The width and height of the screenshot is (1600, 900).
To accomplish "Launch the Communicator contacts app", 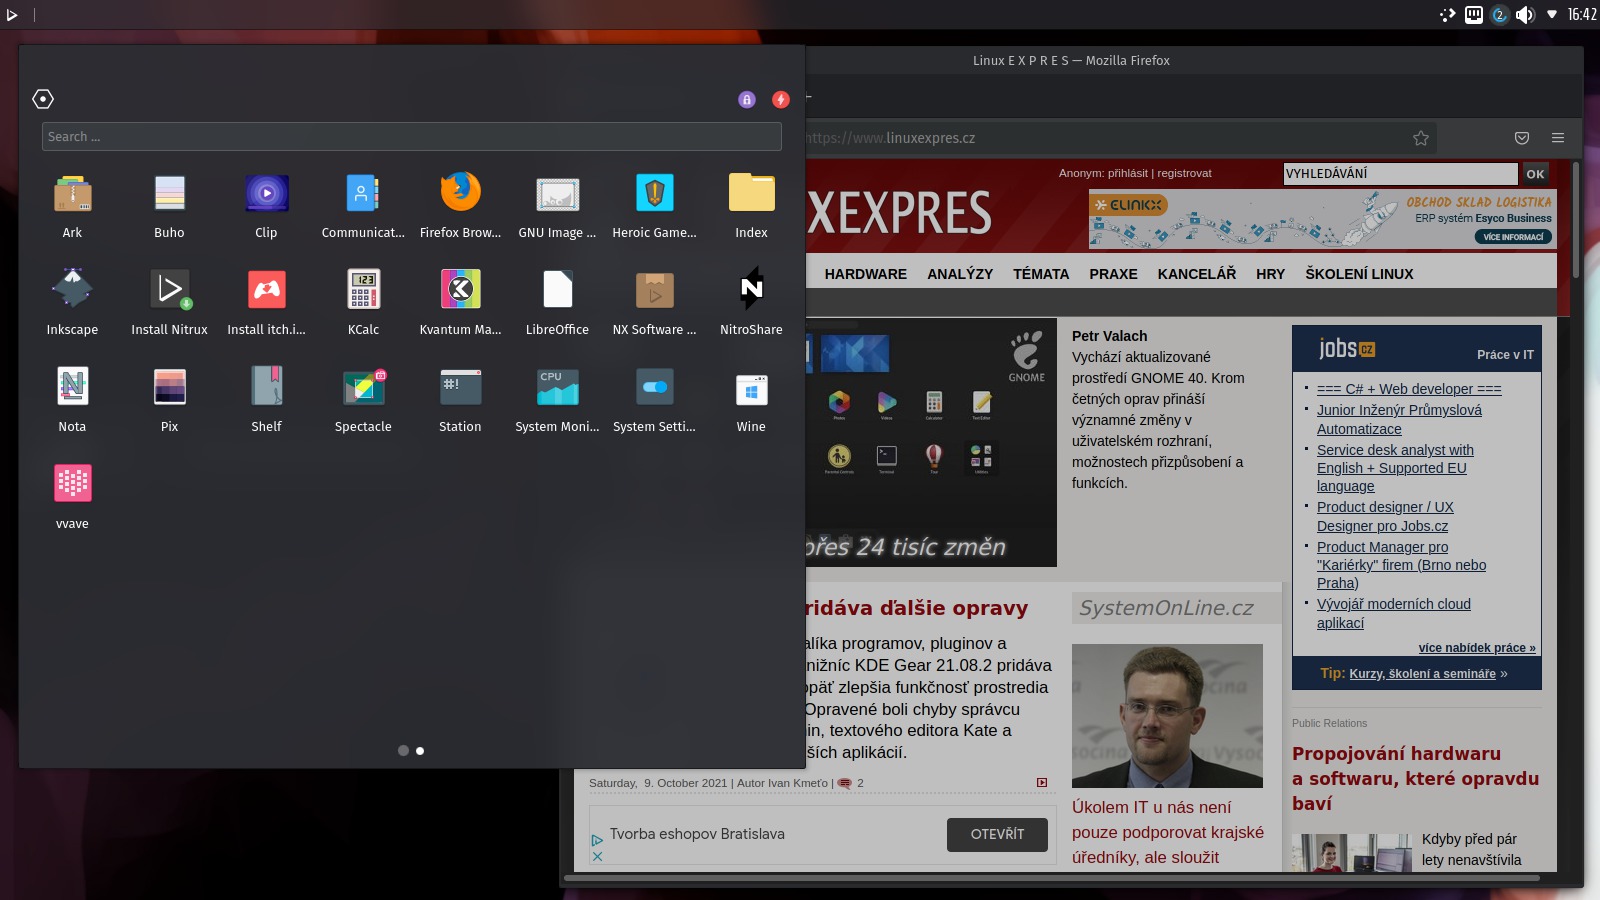I will 363,206.
